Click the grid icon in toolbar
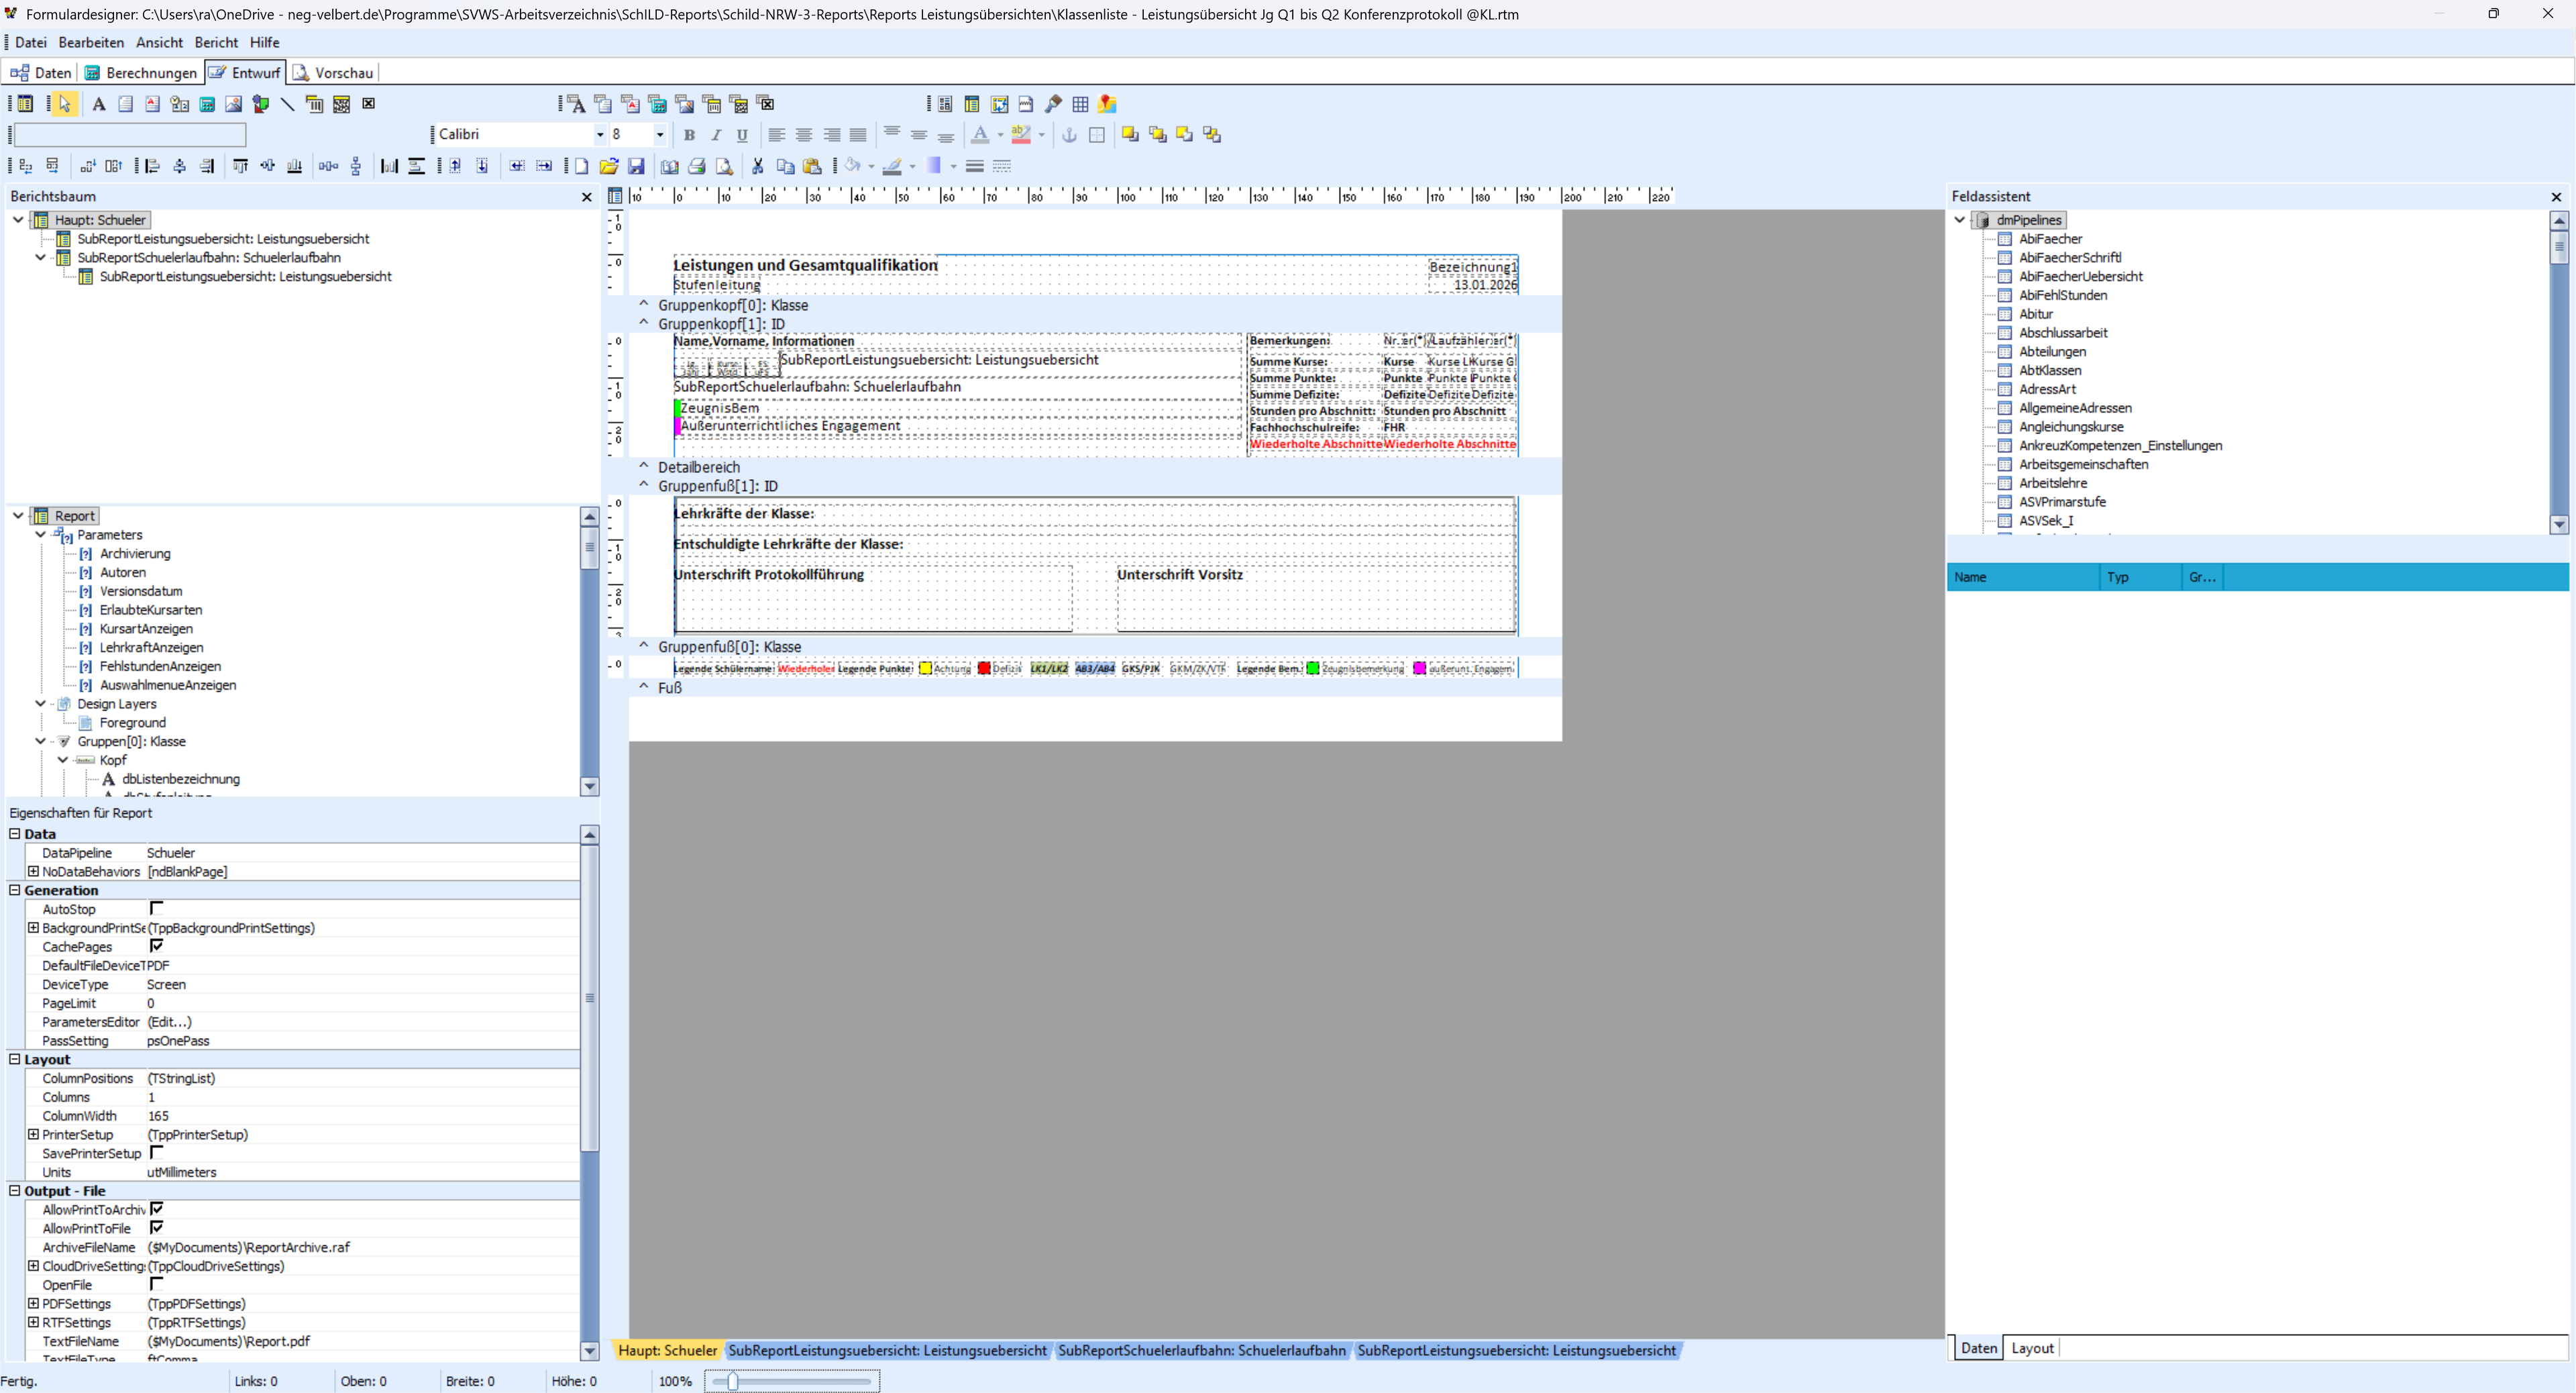 (x=1080, y=104)
